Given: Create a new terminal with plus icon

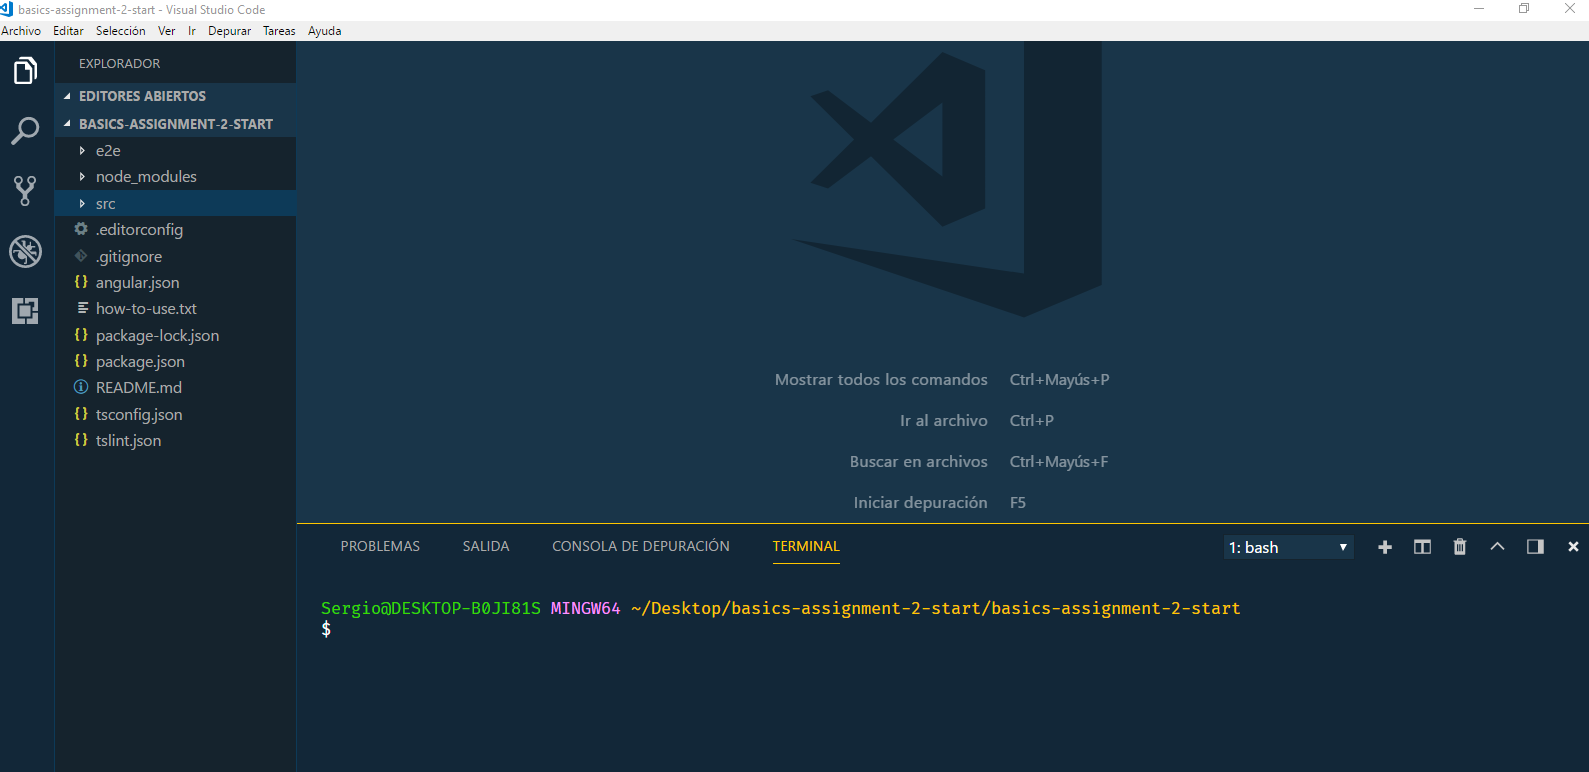Looking at the screenshot, I should pyautogui.click(x=1385, y=547).
